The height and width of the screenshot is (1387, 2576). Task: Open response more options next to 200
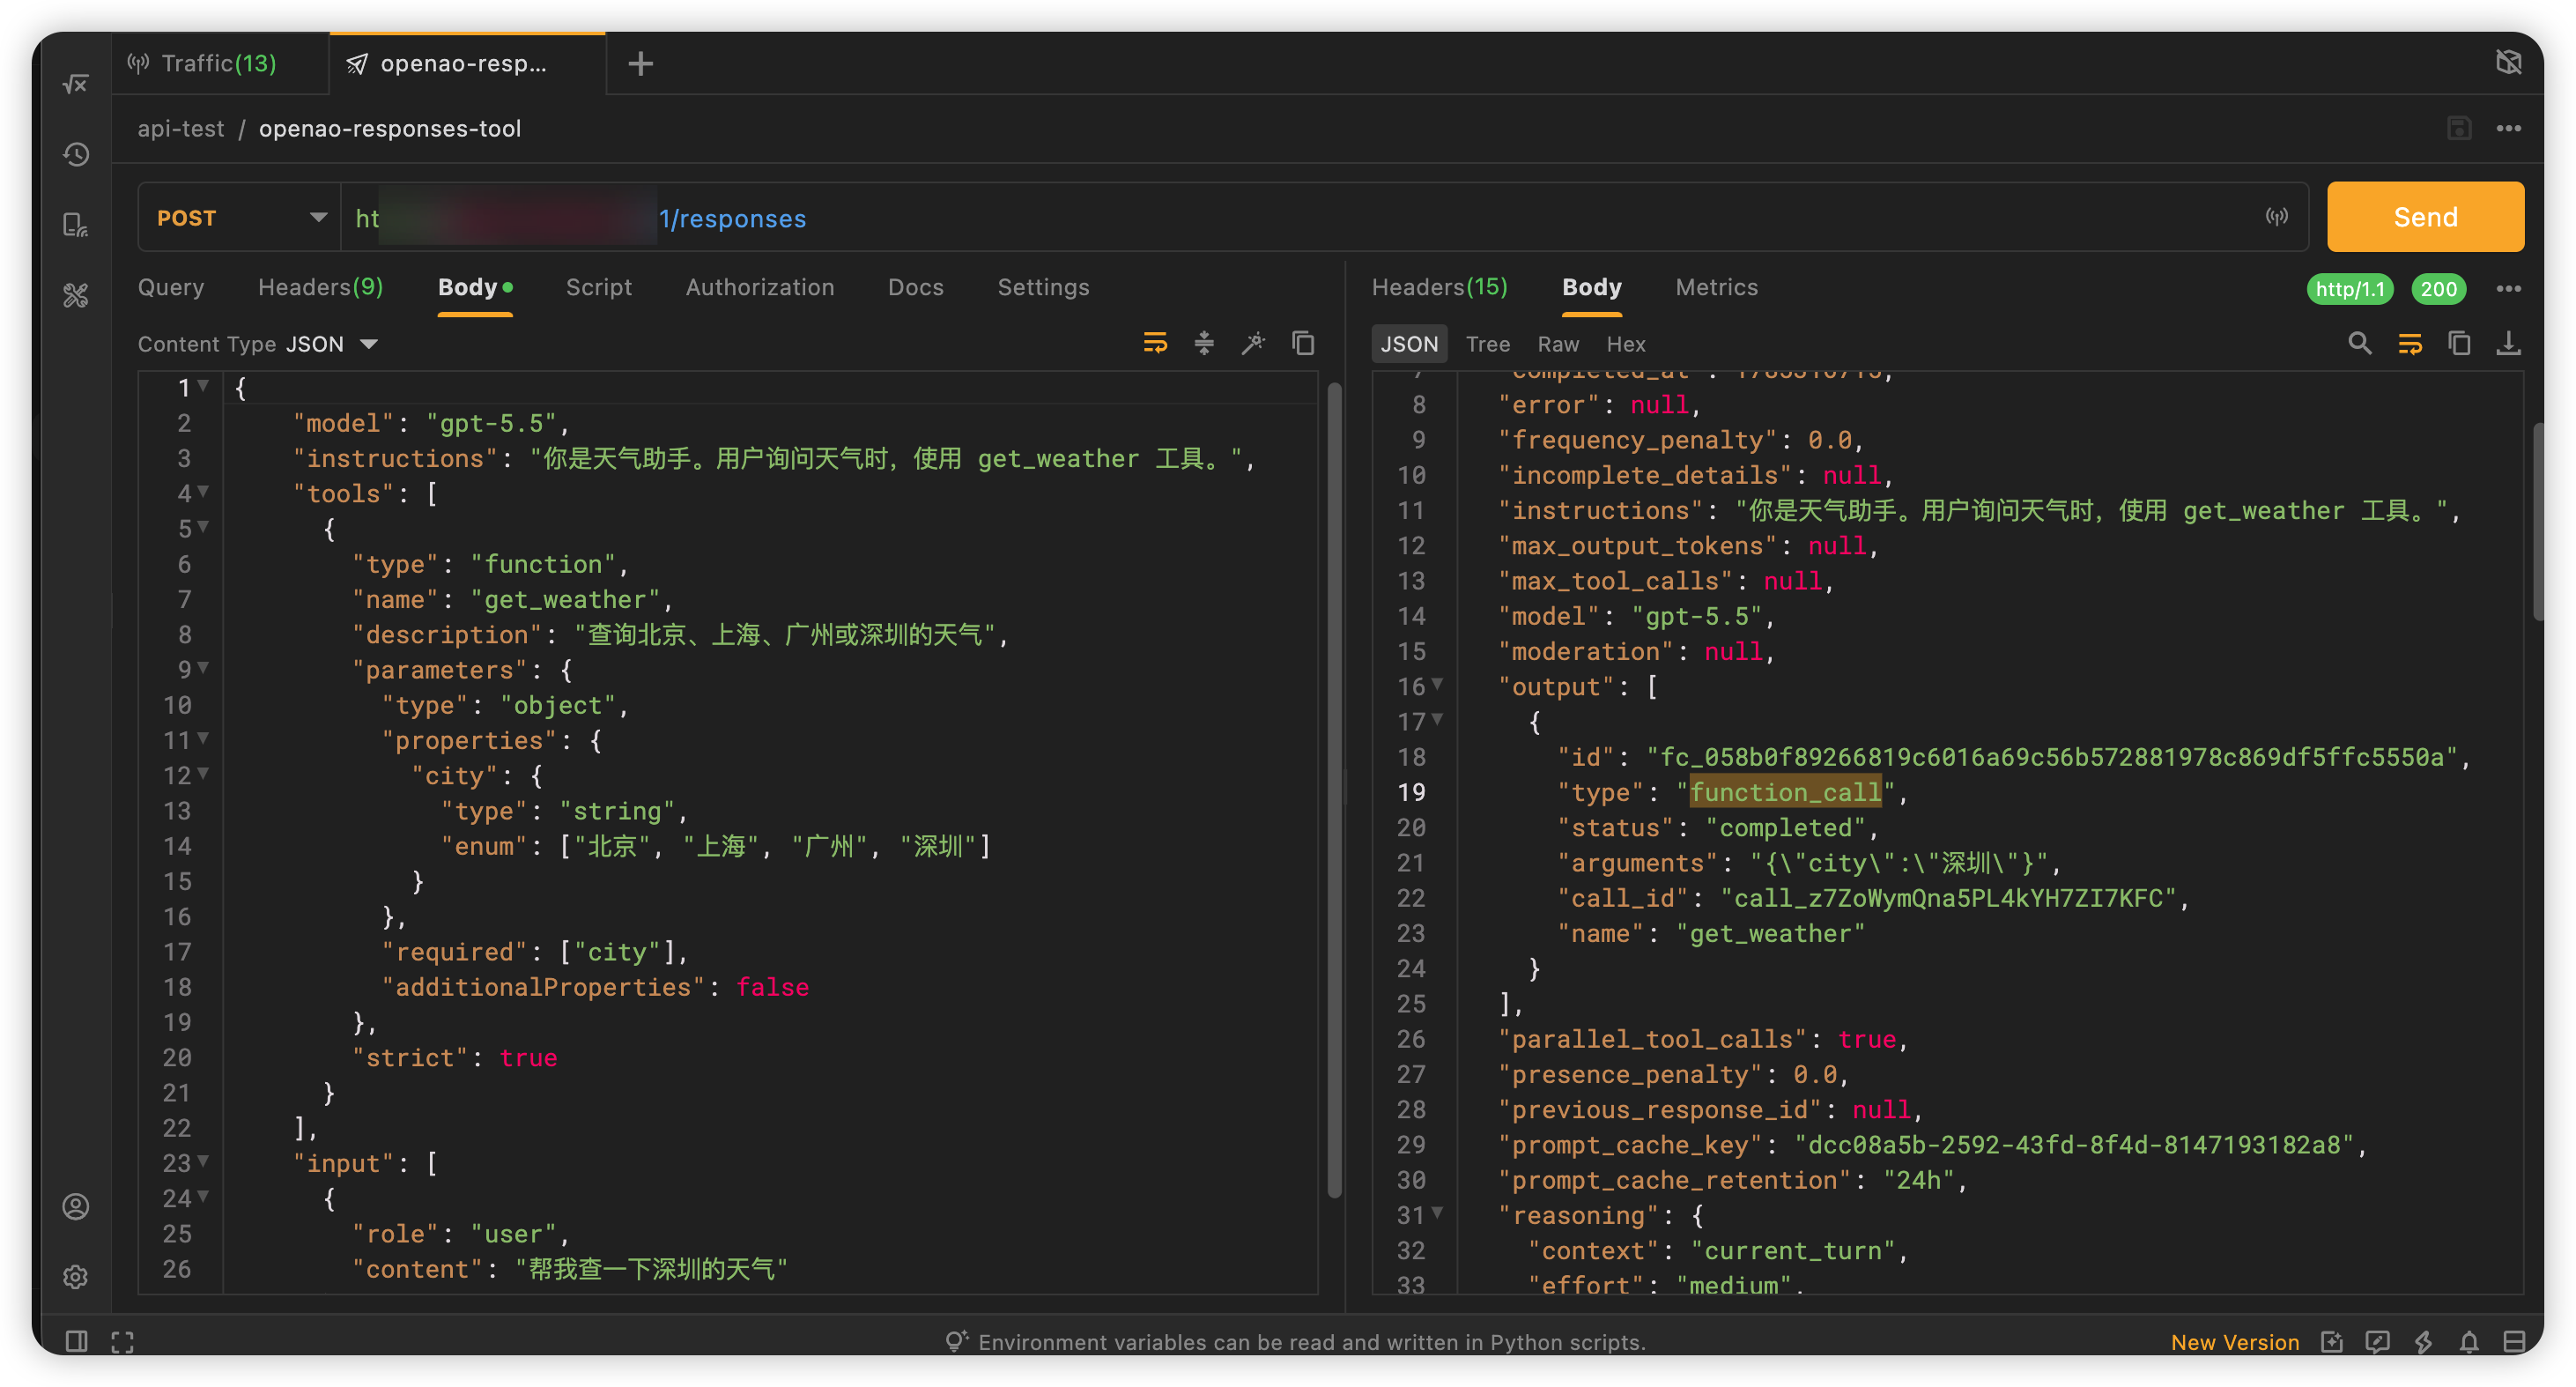[2508, 289]
